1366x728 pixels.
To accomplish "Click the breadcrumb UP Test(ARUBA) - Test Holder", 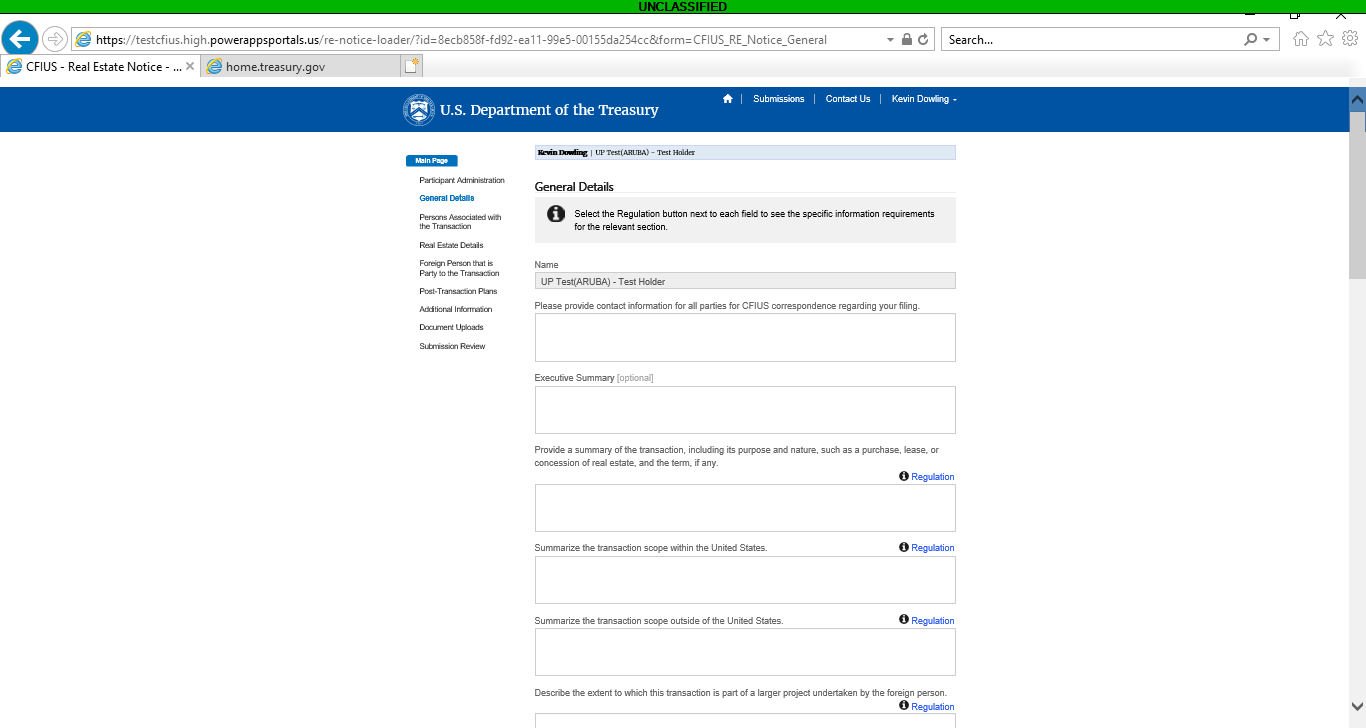I will (x=645, y=153).
